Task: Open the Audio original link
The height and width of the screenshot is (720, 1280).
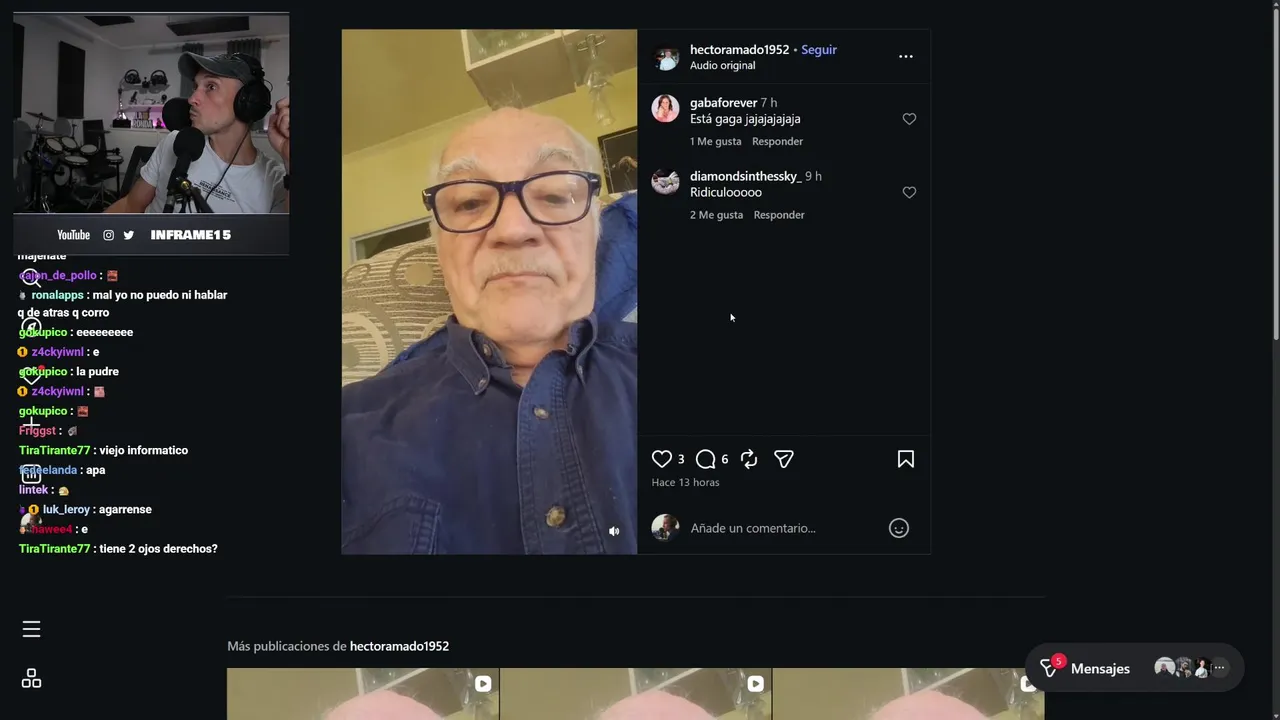Action: (722, 65)
